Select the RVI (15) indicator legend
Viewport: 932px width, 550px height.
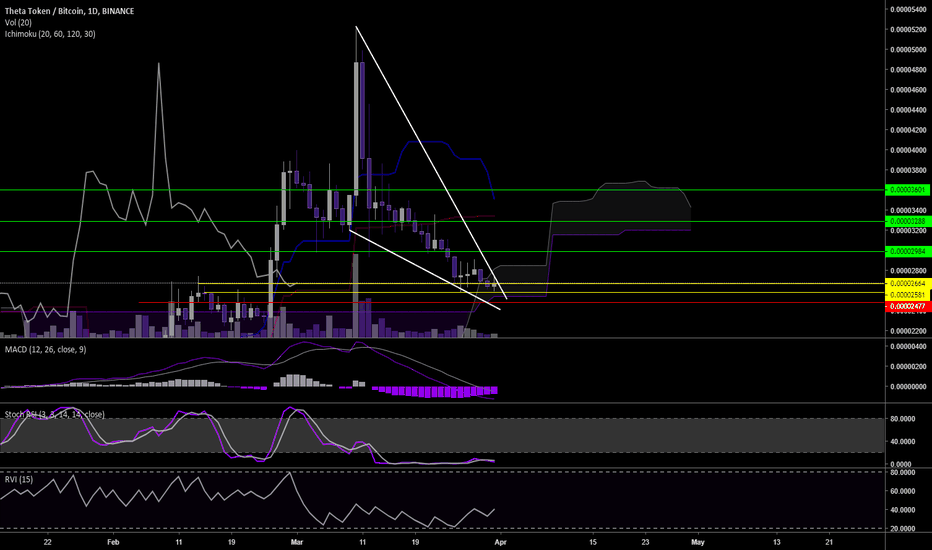click(x=19, y=479)
